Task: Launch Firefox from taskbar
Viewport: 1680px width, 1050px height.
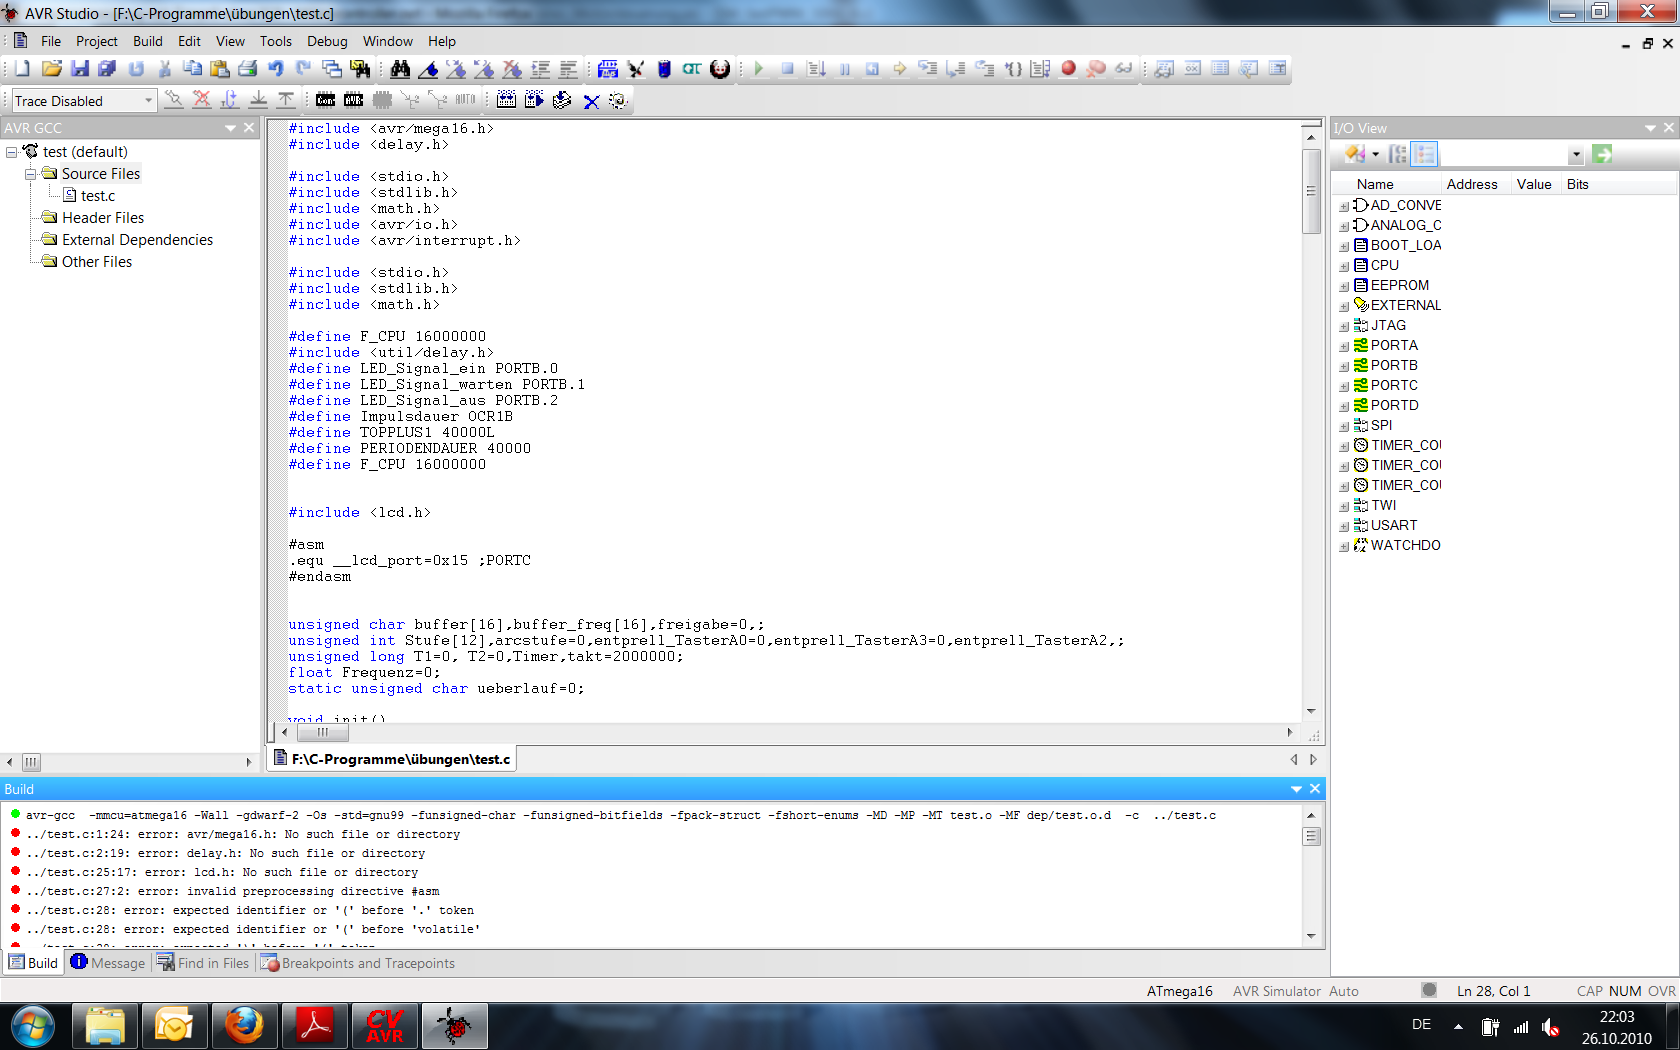Action: click(243, 1026)
